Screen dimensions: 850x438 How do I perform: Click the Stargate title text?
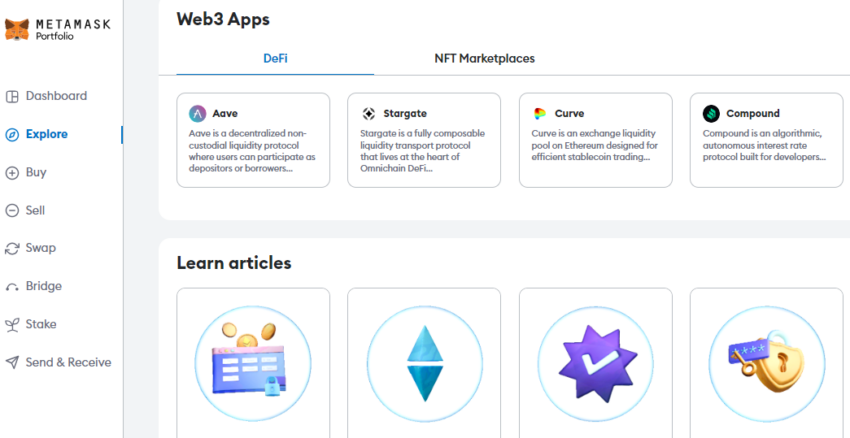click(x=405, y=114)
